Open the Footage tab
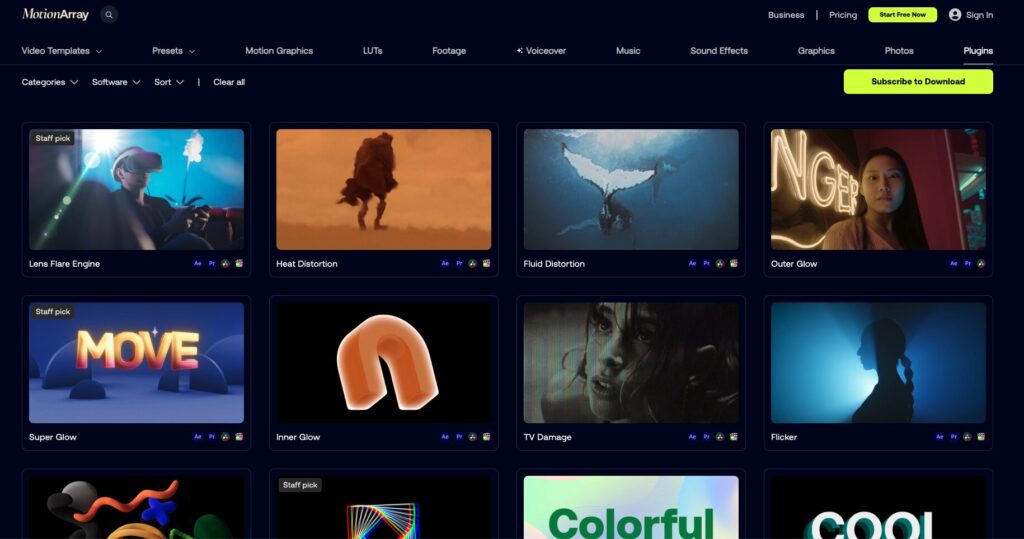Image resolution: width=1024 pixels, height=539 pixels. [x=449, y=50]
